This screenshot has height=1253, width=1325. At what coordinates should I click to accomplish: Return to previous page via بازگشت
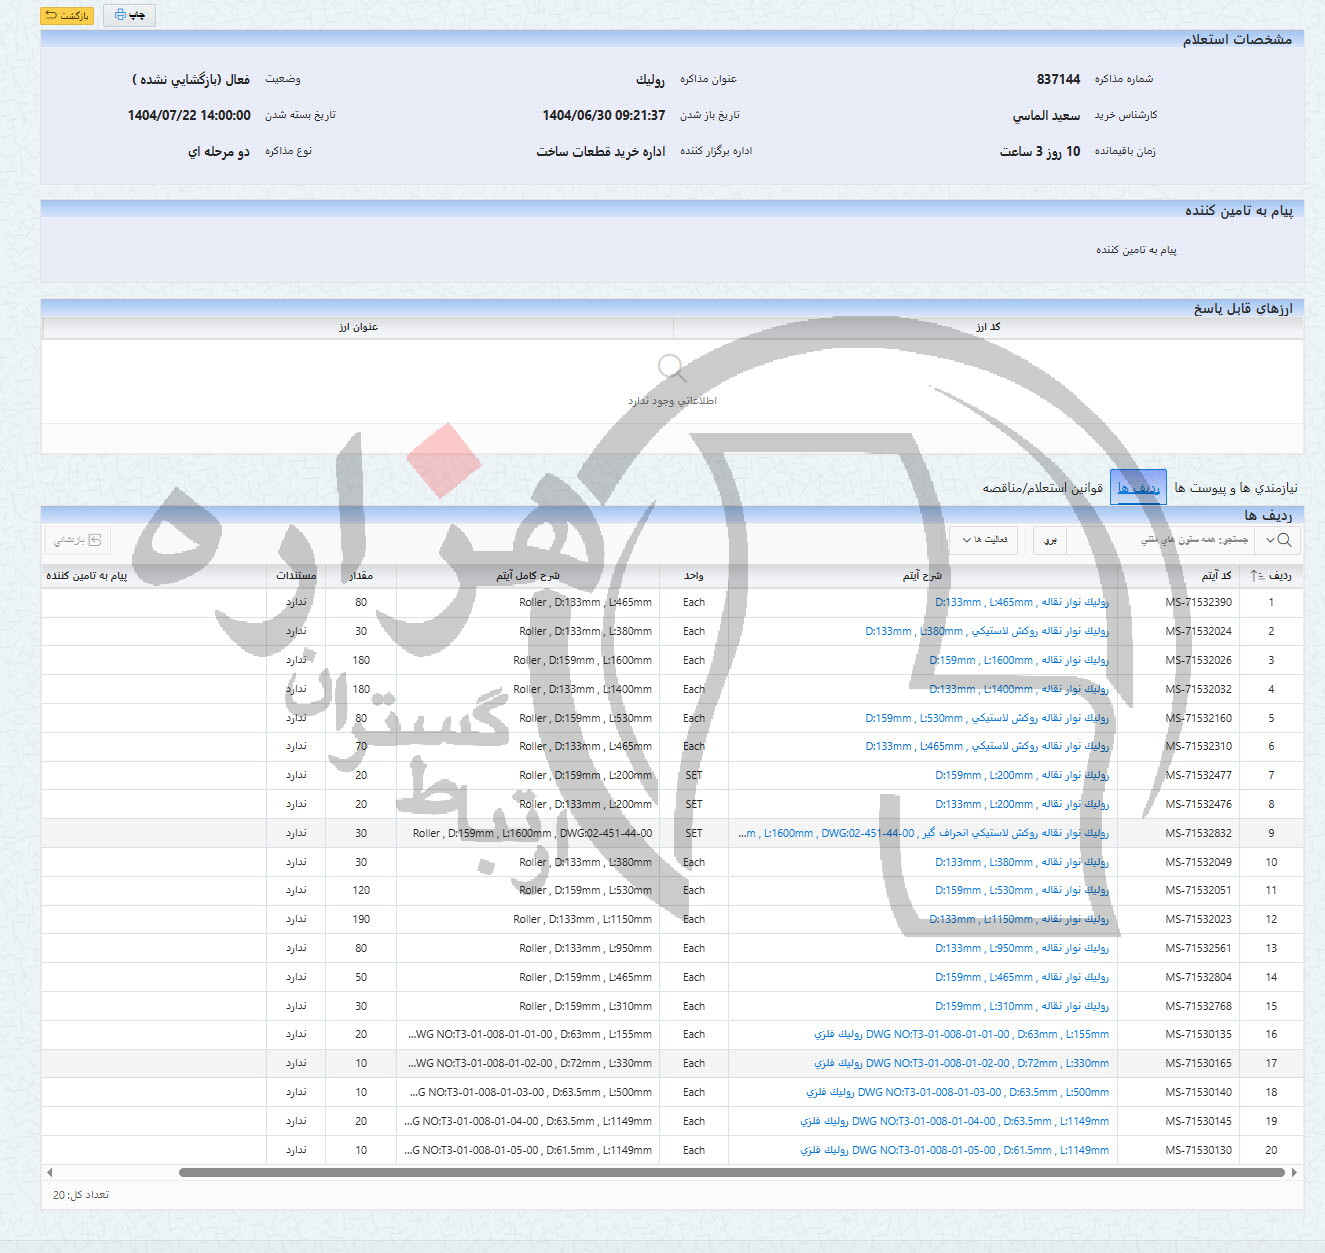(x=68, y=15)
